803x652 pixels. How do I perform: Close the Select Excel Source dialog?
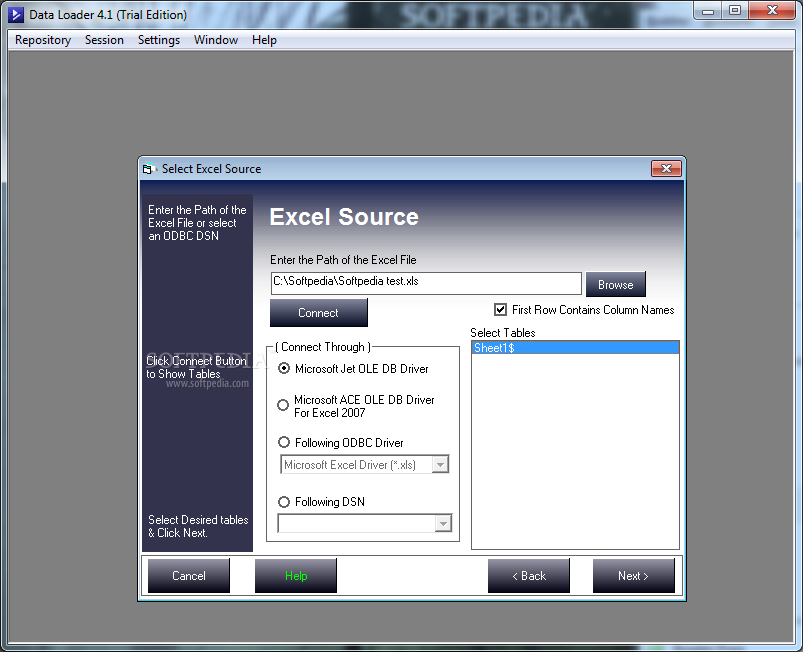[x=666, y=169]
